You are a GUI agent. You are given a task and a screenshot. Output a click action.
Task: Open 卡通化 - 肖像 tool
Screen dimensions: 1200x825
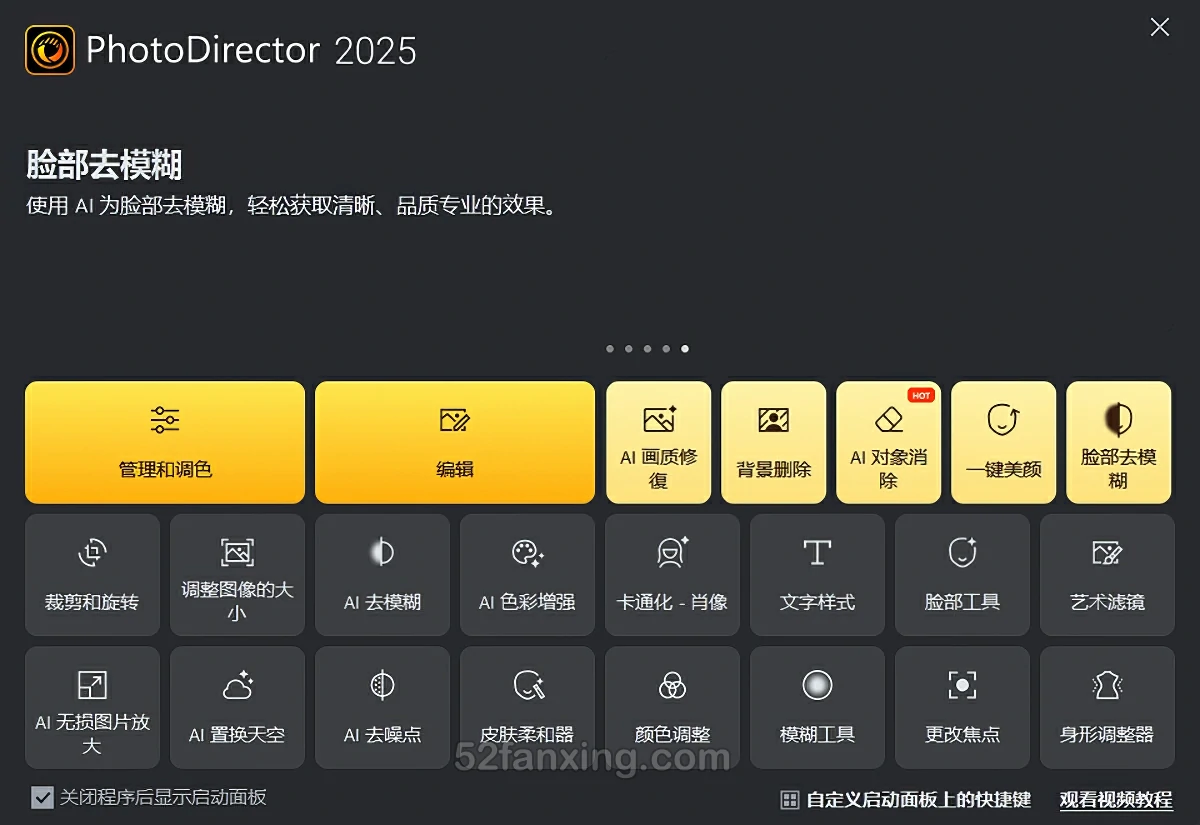tap(672, 575)
